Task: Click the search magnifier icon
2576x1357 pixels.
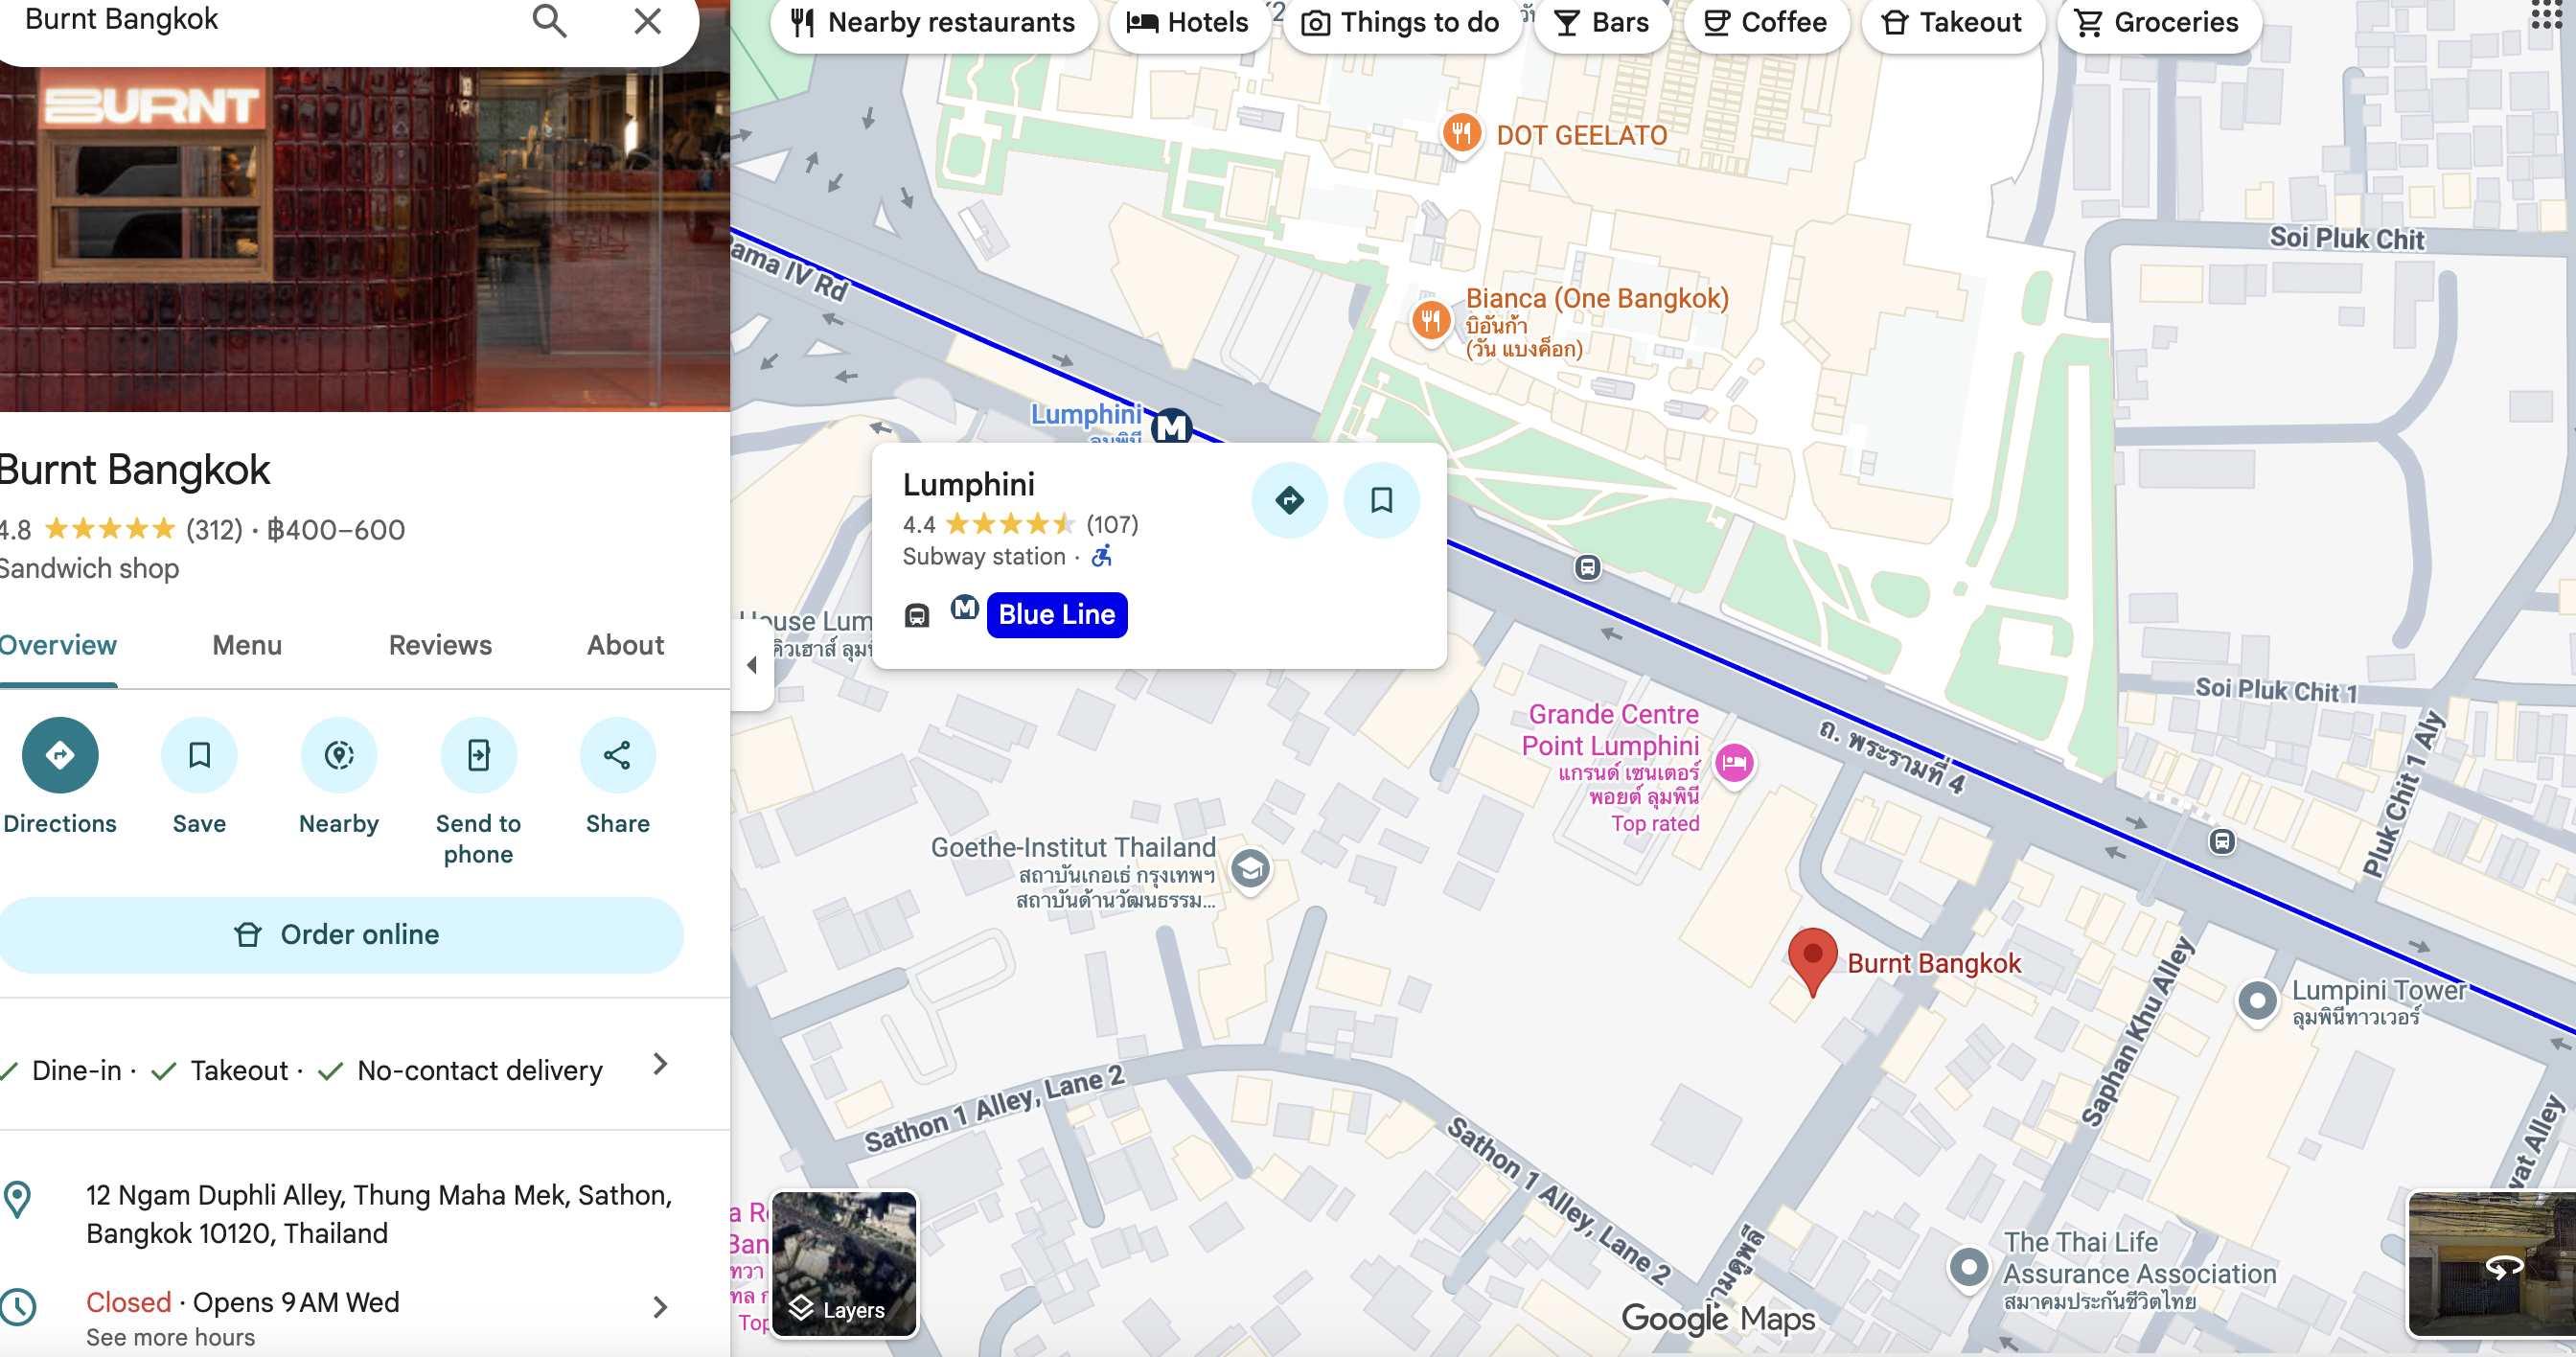Action: [x=549, y=21]
